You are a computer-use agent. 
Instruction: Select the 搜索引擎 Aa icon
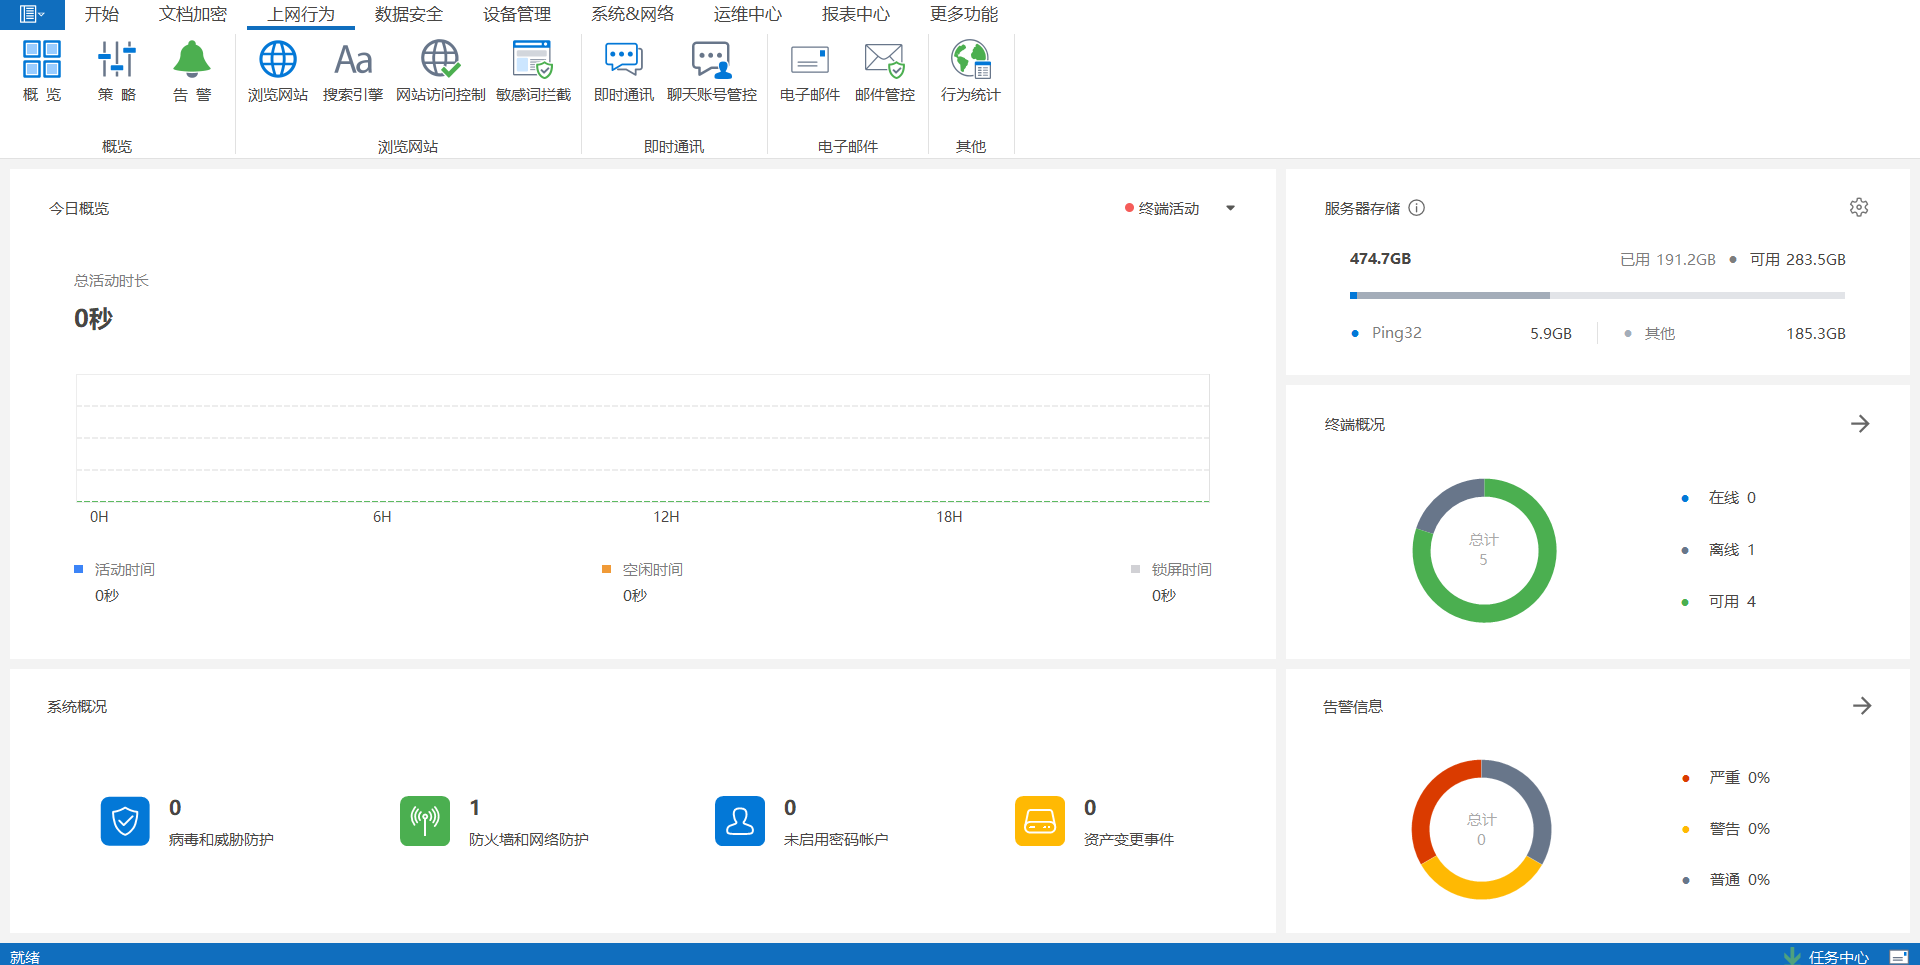click(353, 61)
